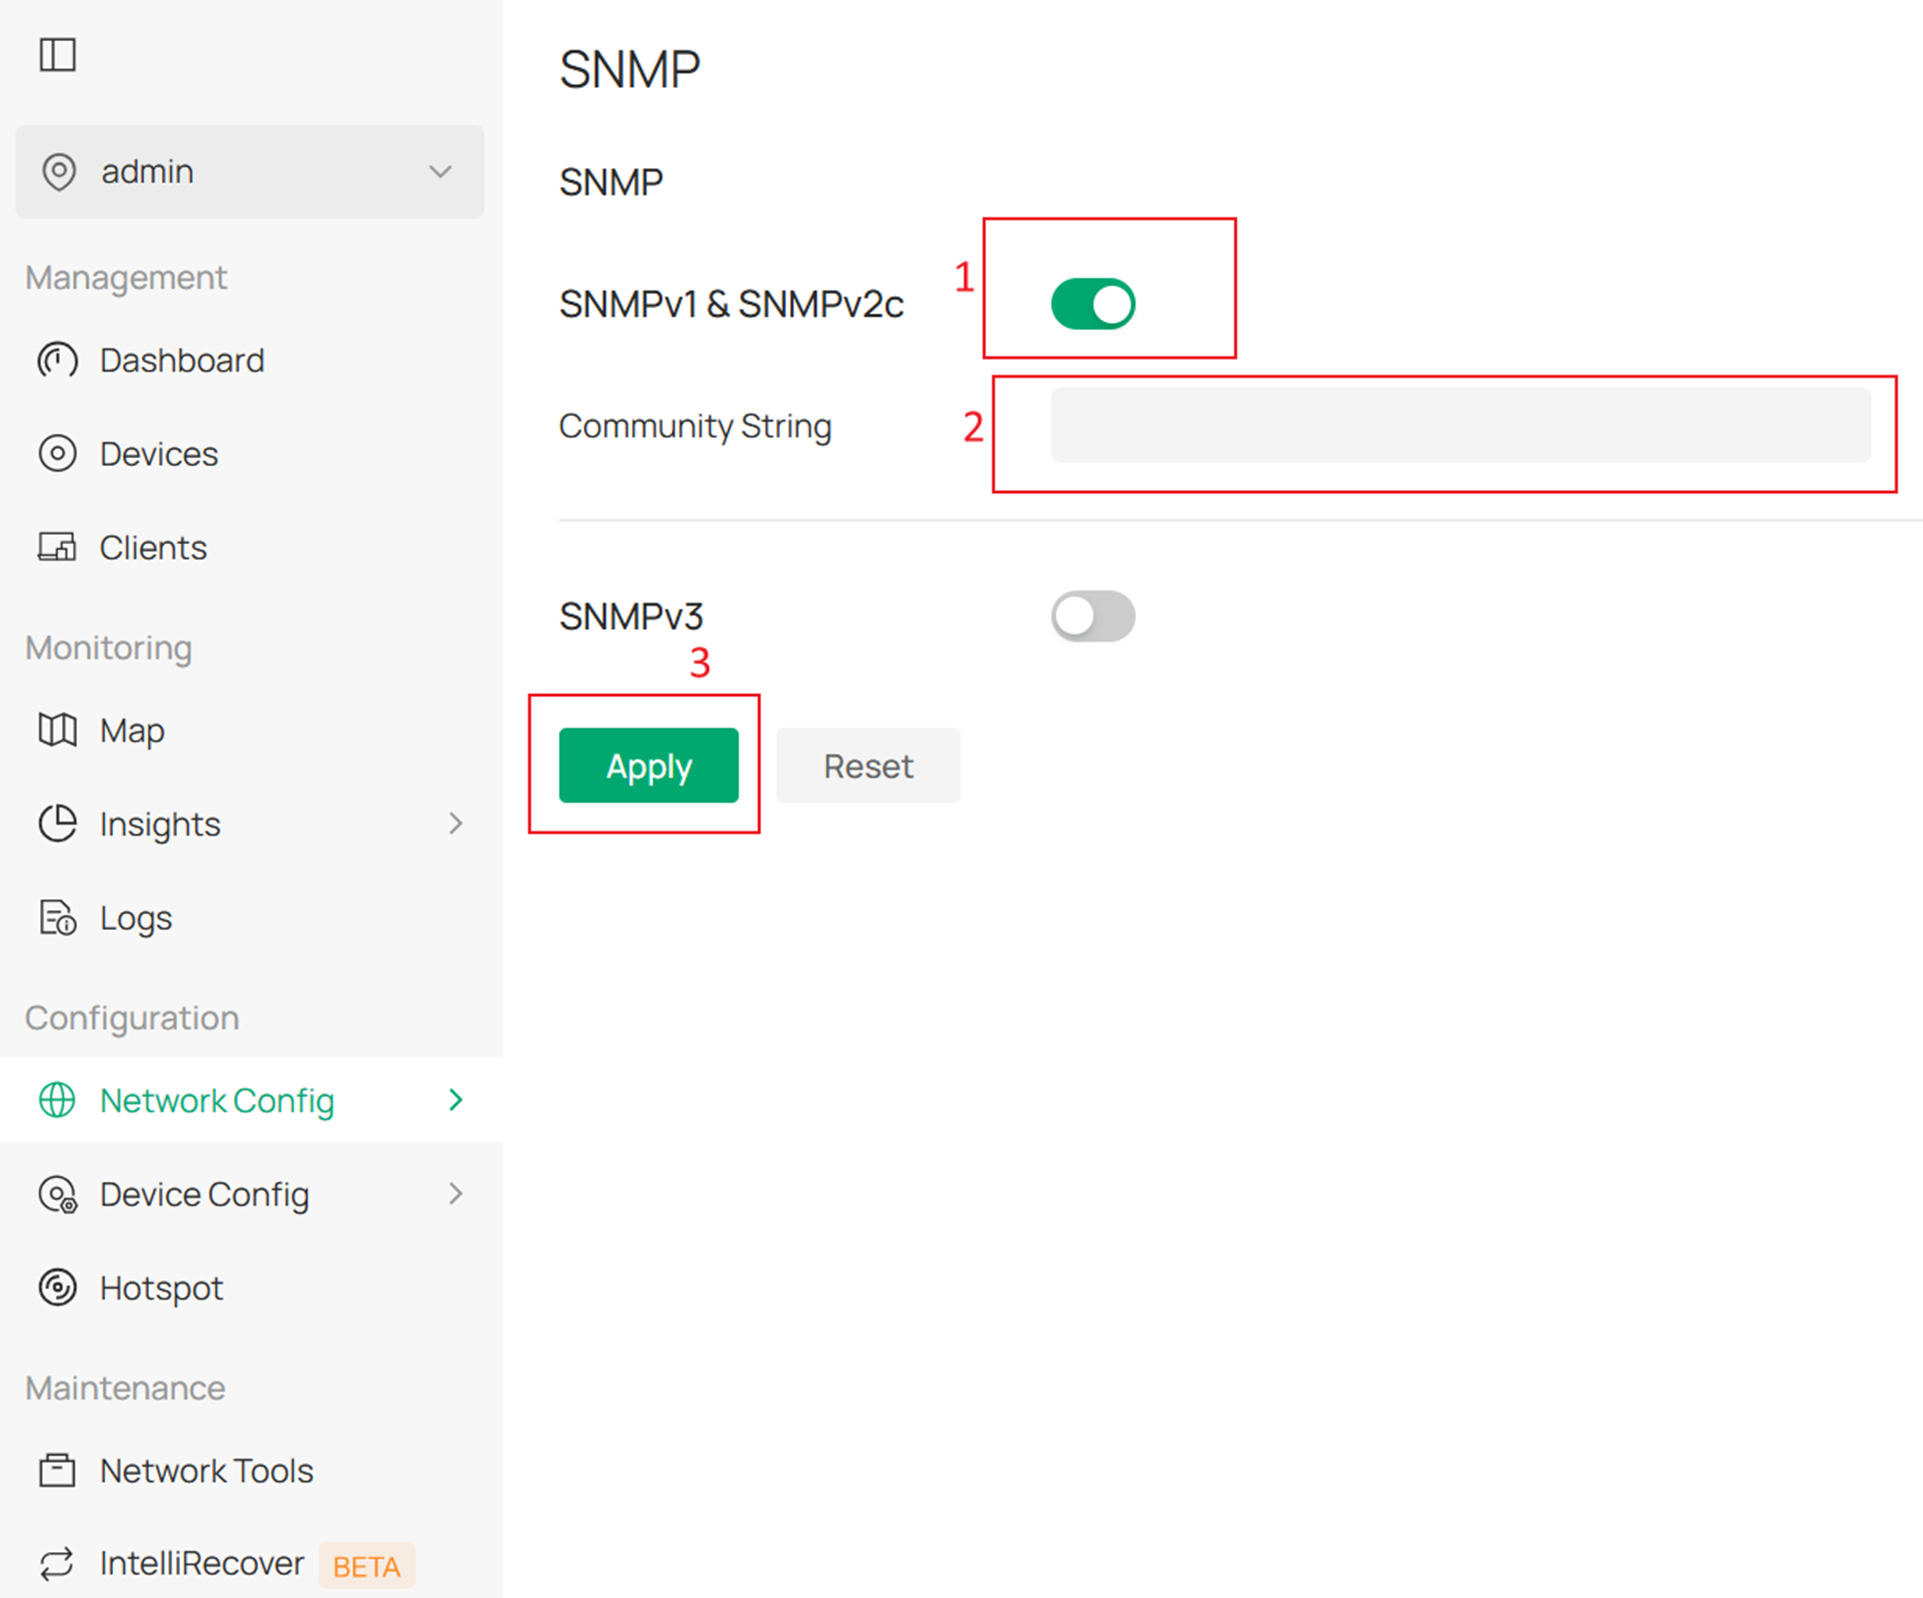Expand the Network Config chevron arrow
The height and width of the screenshot is (1598, 1923).
pyautogui.click(x=457, y=1100)
